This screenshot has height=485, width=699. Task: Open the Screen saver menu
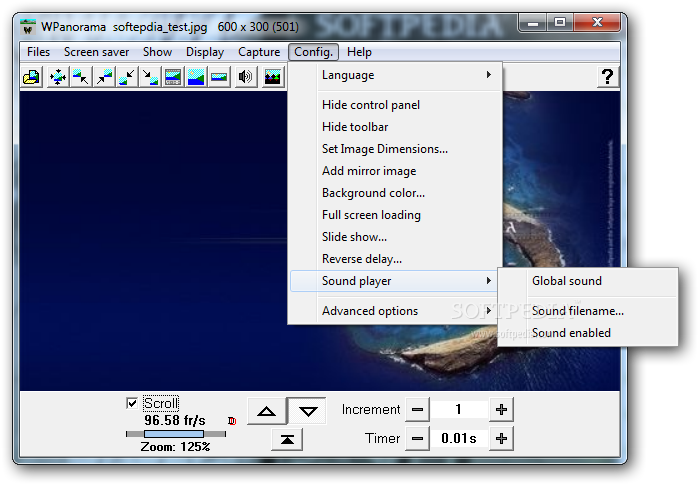coord(96,52)
